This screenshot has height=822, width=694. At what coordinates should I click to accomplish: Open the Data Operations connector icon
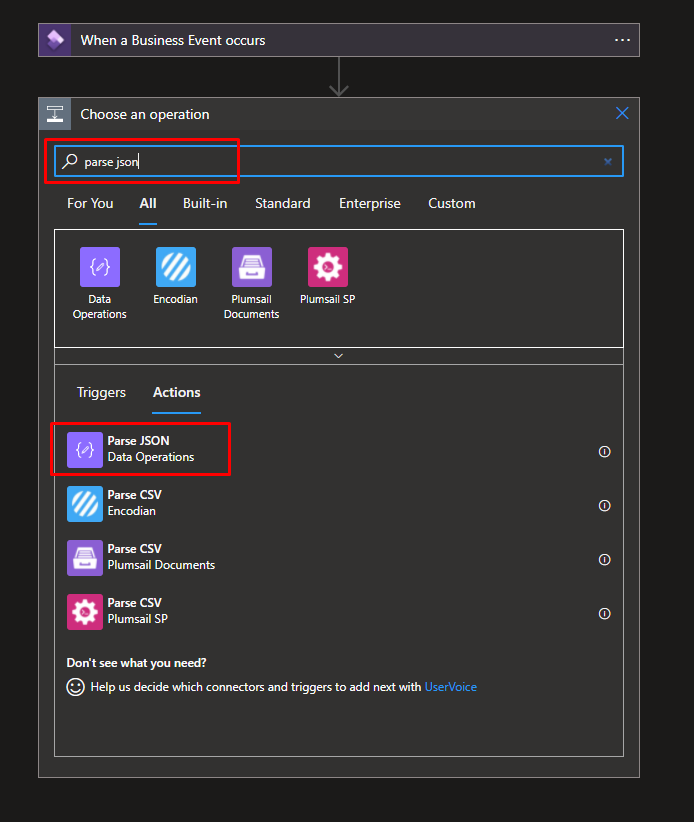pos(100,267)
